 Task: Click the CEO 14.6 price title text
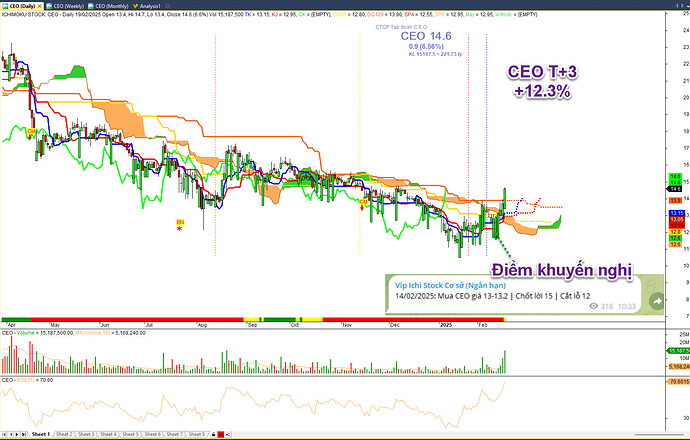tap(426, 36)
